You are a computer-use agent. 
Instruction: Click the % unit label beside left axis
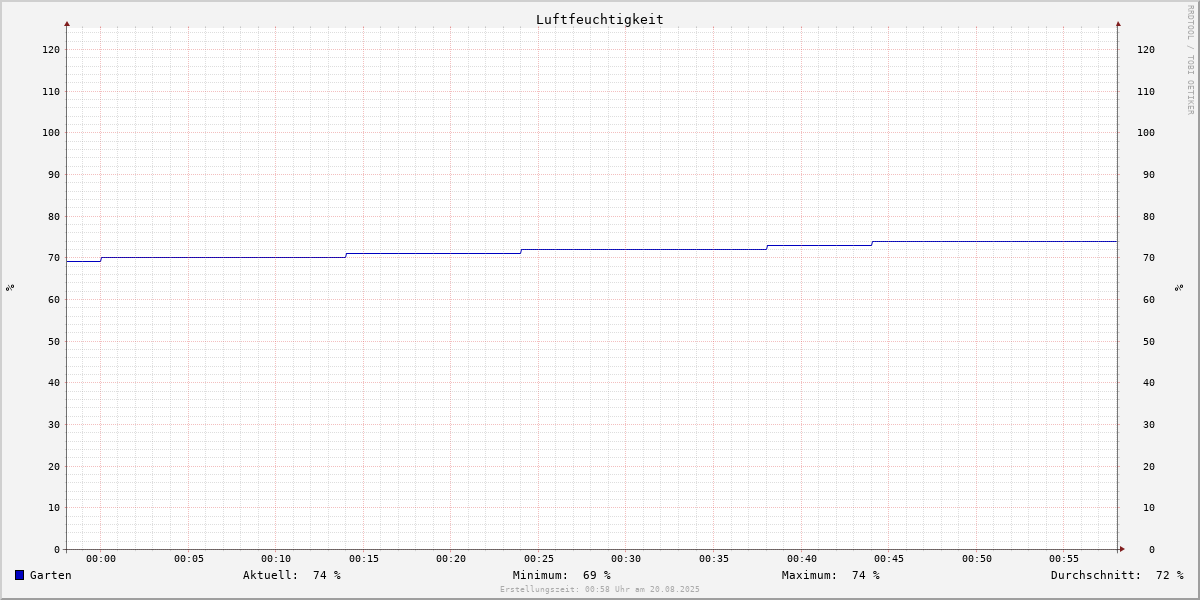pos(10,287)
